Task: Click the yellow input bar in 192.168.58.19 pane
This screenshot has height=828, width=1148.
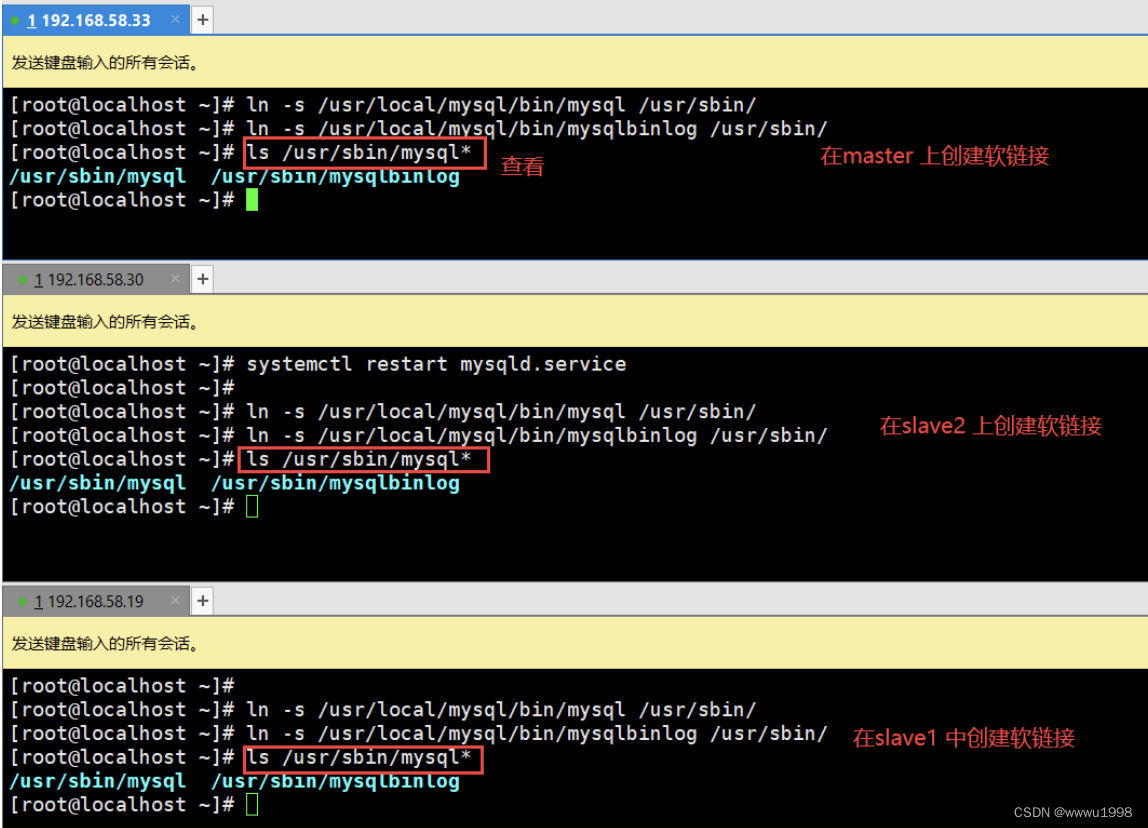Action: [x=575, y=644]
